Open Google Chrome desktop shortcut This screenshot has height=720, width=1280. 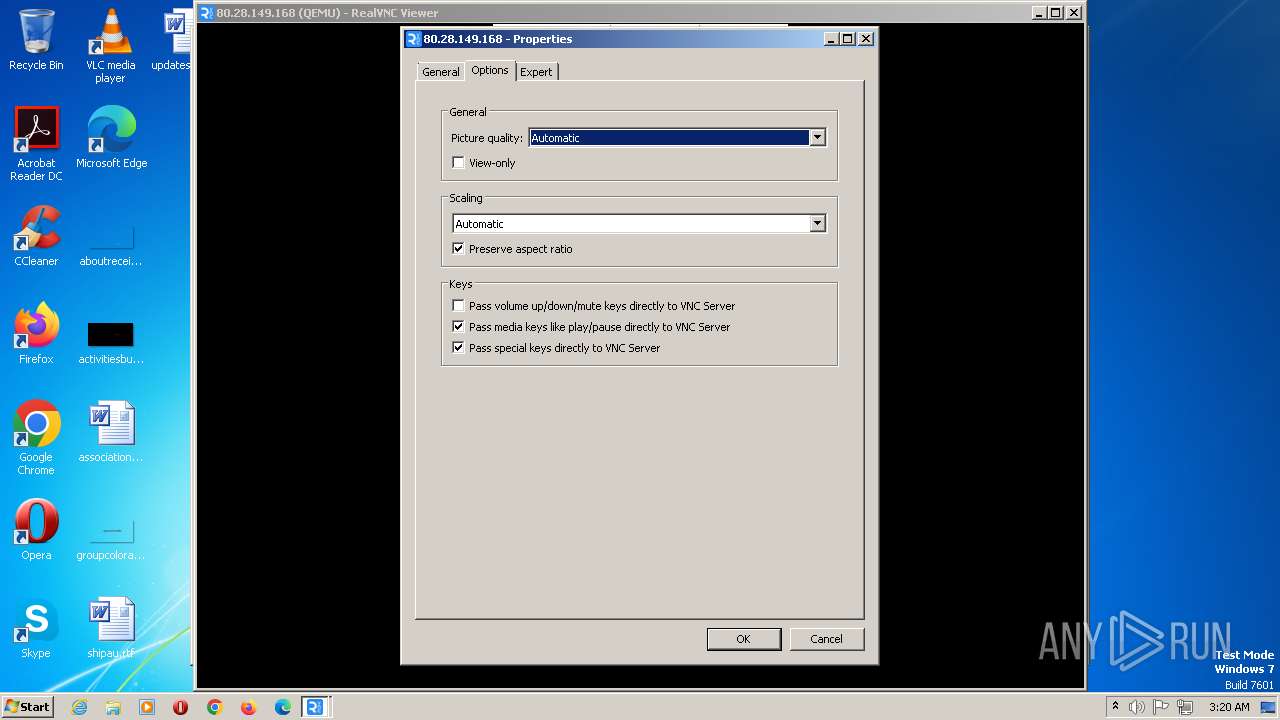click(36, 438)
